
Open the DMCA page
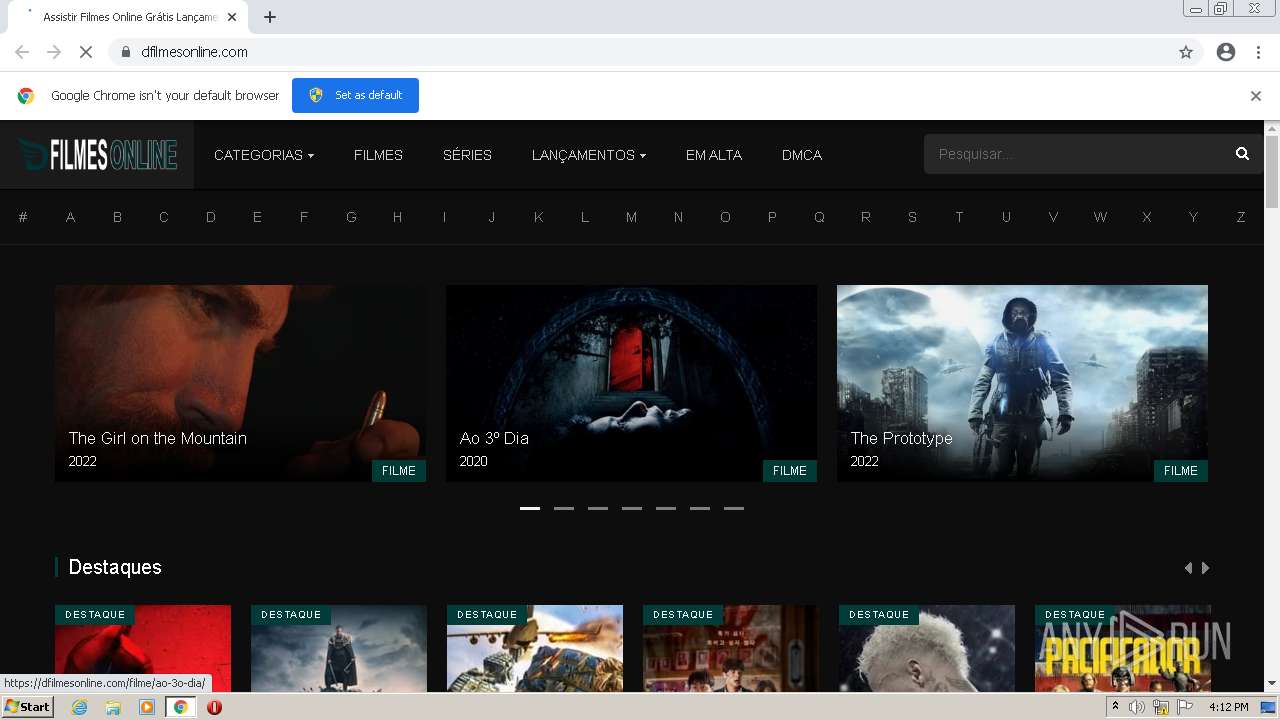tap(802, 155)
